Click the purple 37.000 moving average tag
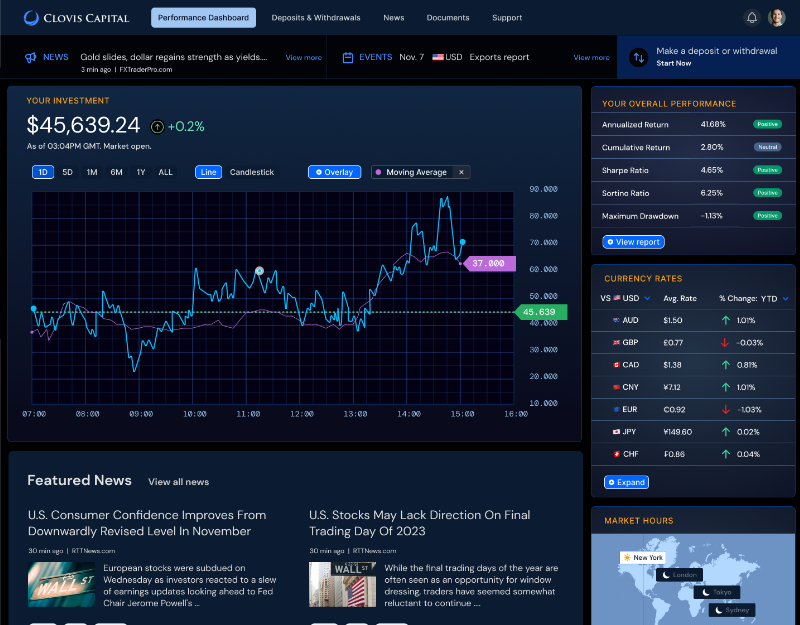 tap(488, 264)
